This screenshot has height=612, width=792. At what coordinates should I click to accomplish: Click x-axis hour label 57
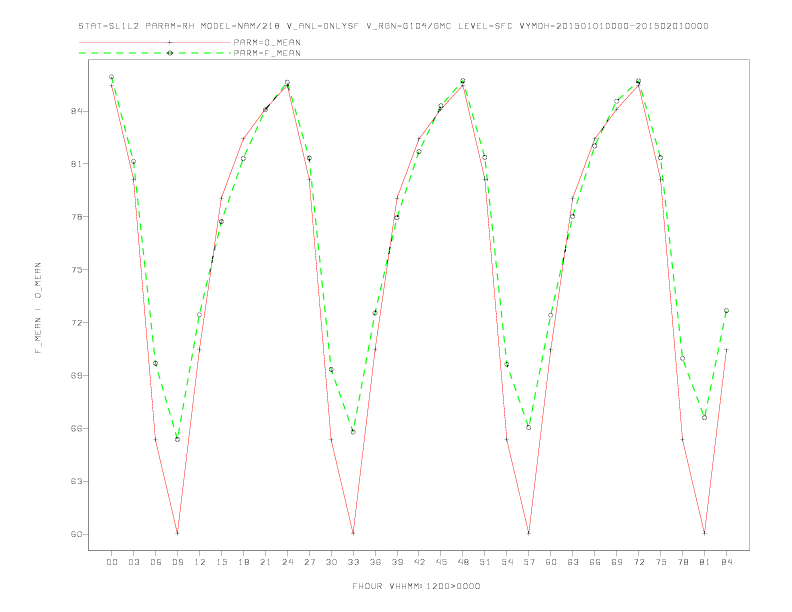529,562
